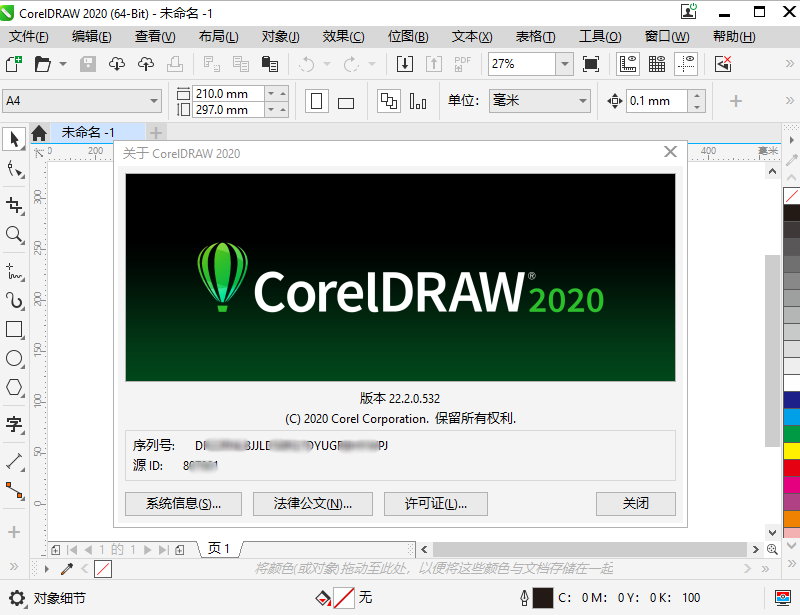Screen dimensions: 800x615
Task: Open the 位图(B) menu
Action: coord(408,37)
